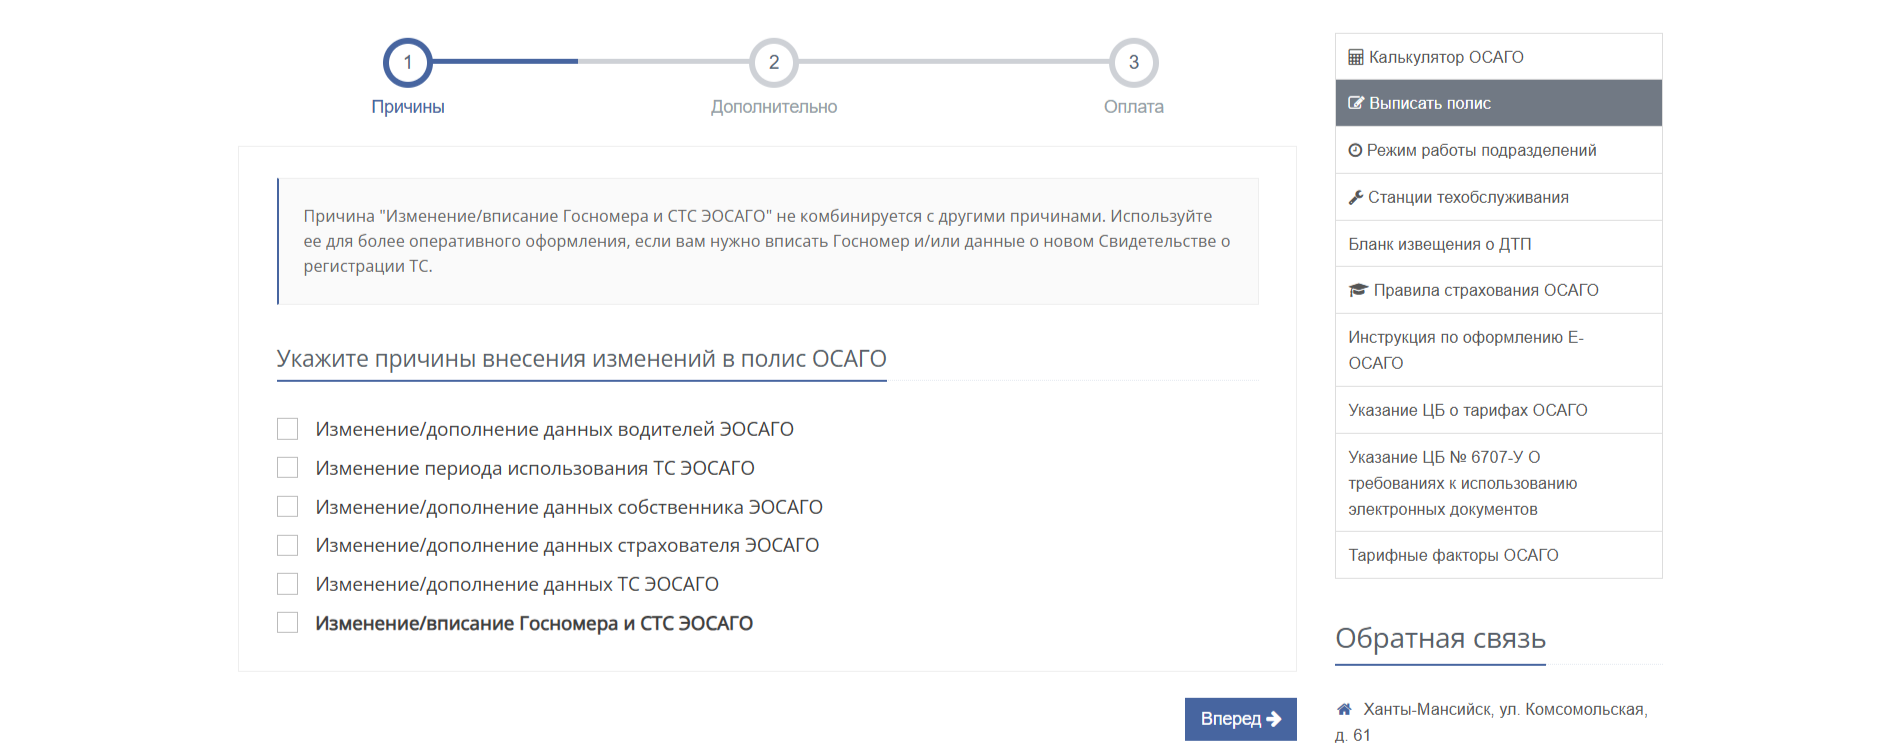Select step 1 Причины circle
This screenshot has width=1897, height=755.
point(408,62)
